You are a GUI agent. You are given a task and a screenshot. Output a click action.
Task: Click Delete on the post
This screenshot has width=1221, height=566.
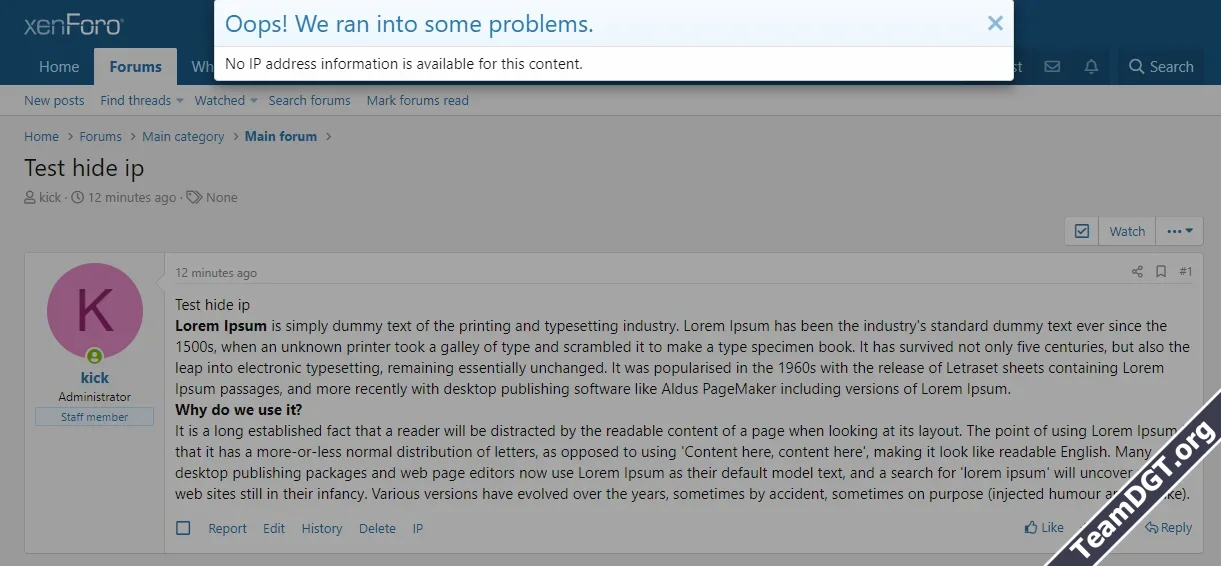[377, 528]
